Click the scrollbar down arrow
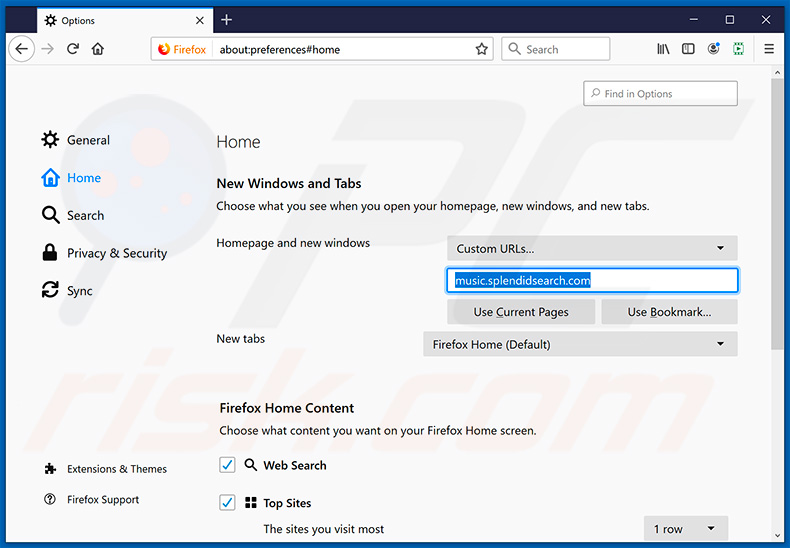 click(x=777, y=535)
